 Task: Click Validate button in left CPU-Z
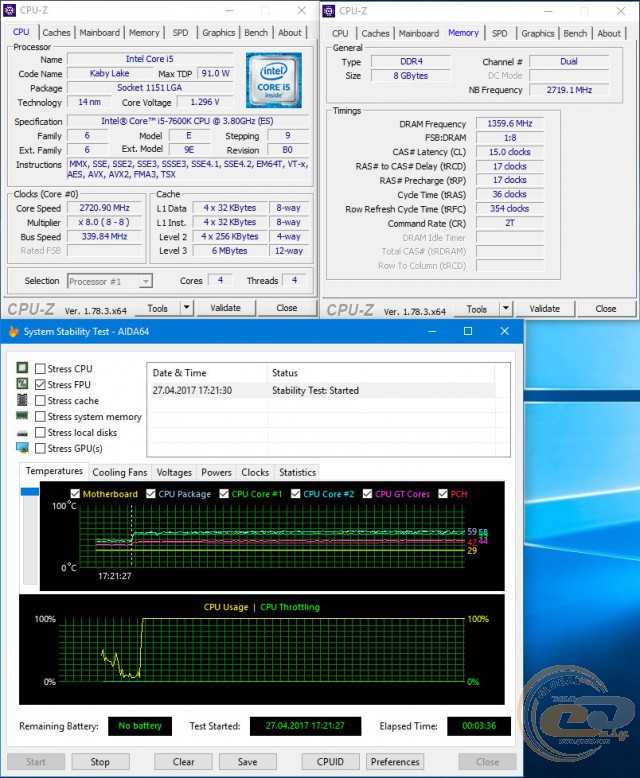point(225,308)
